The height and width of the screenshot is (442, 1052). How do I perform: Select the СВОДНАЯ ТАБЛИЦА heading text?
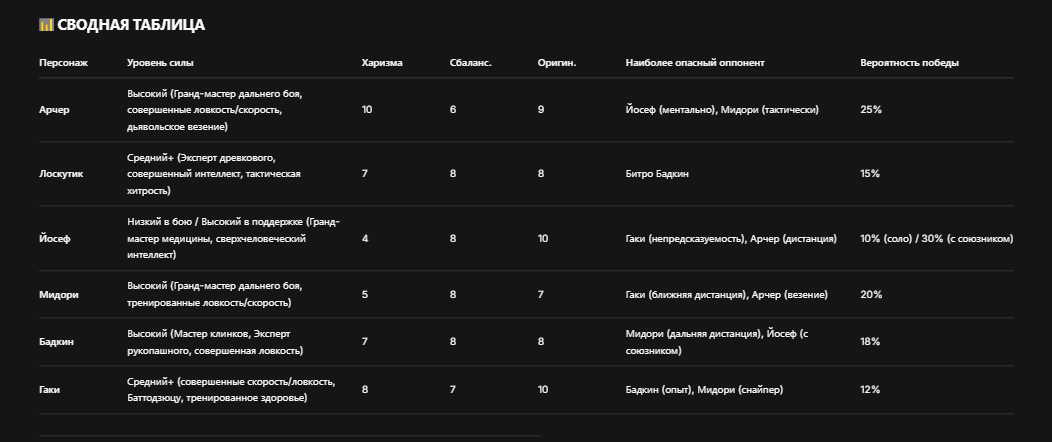(131, 25)
